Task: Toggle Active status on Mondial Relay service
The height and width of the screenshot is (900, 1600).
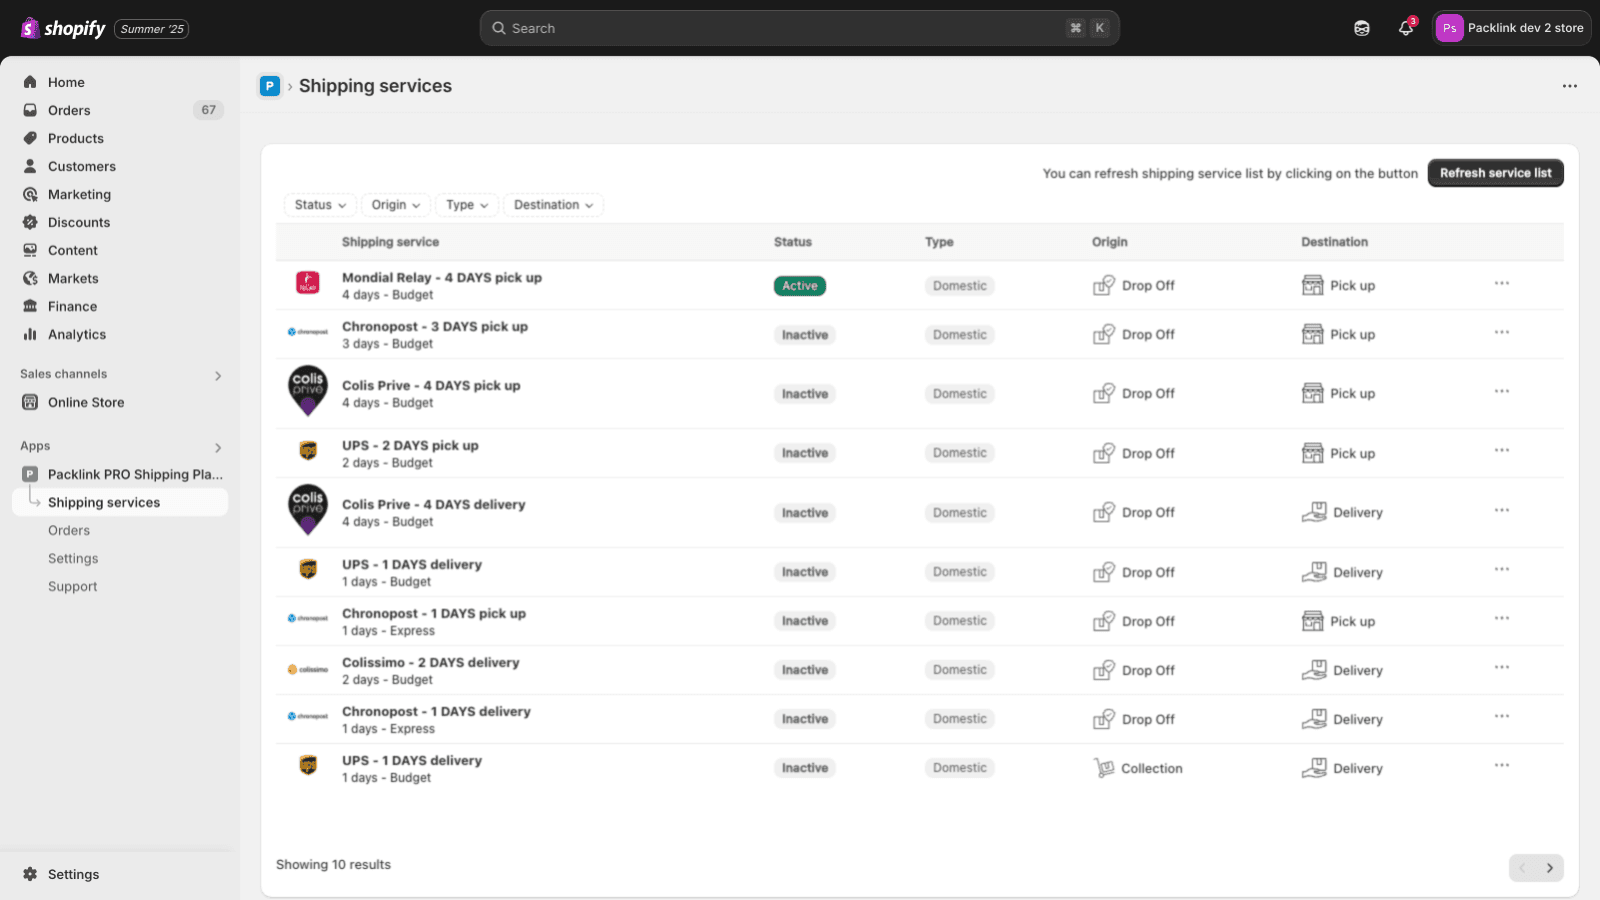Action: [x=799, y=285]
